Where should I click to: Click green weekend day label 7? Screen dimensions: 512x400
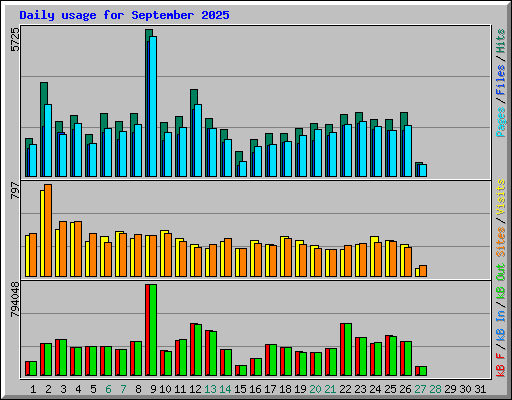123,389
